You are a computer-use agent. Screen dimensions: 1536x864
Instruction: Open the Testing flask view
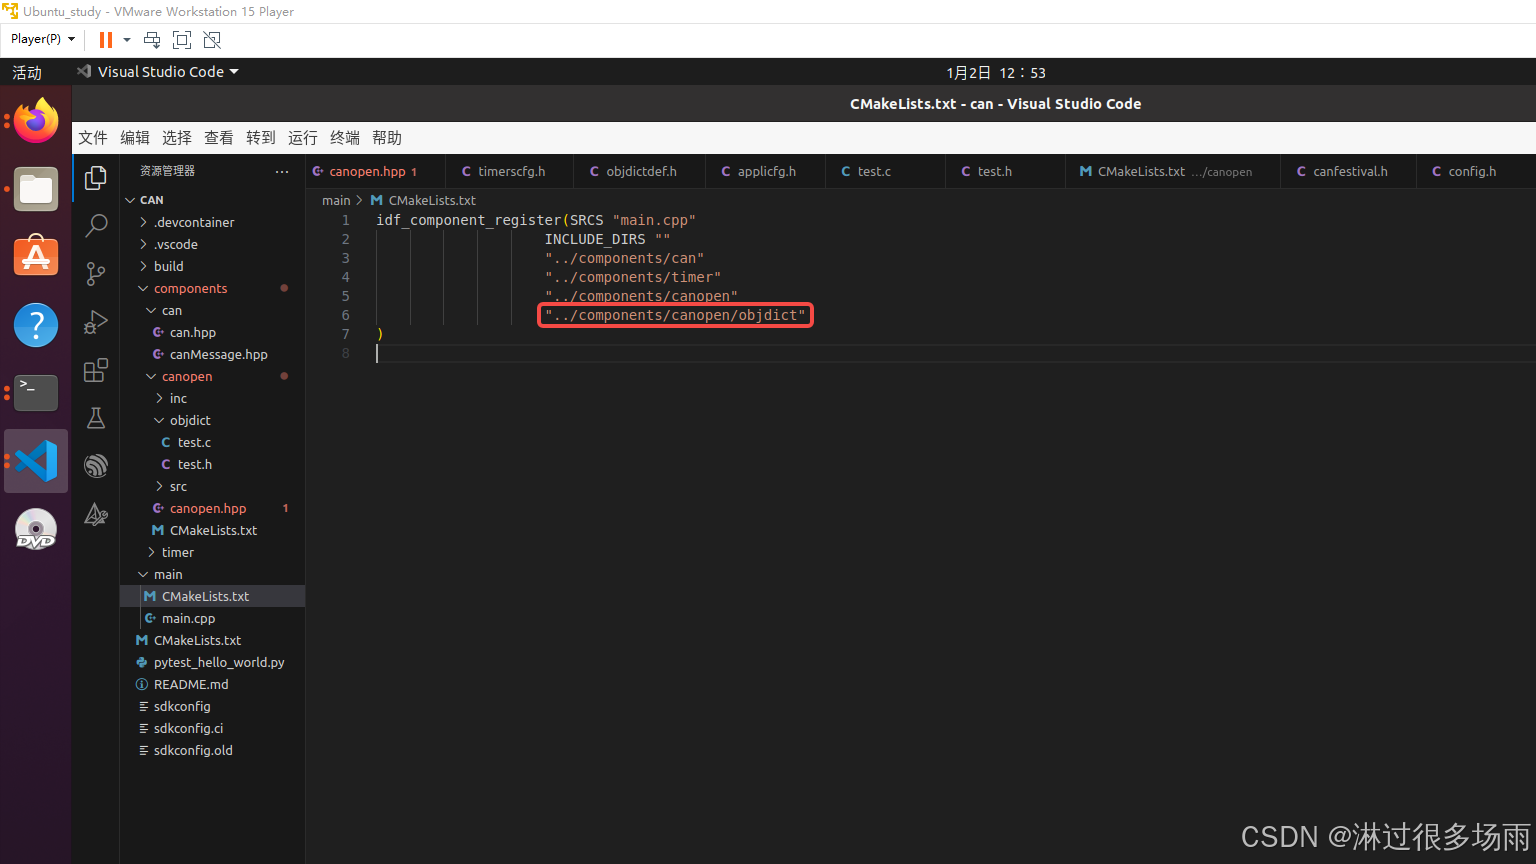(x=96, y=418)
